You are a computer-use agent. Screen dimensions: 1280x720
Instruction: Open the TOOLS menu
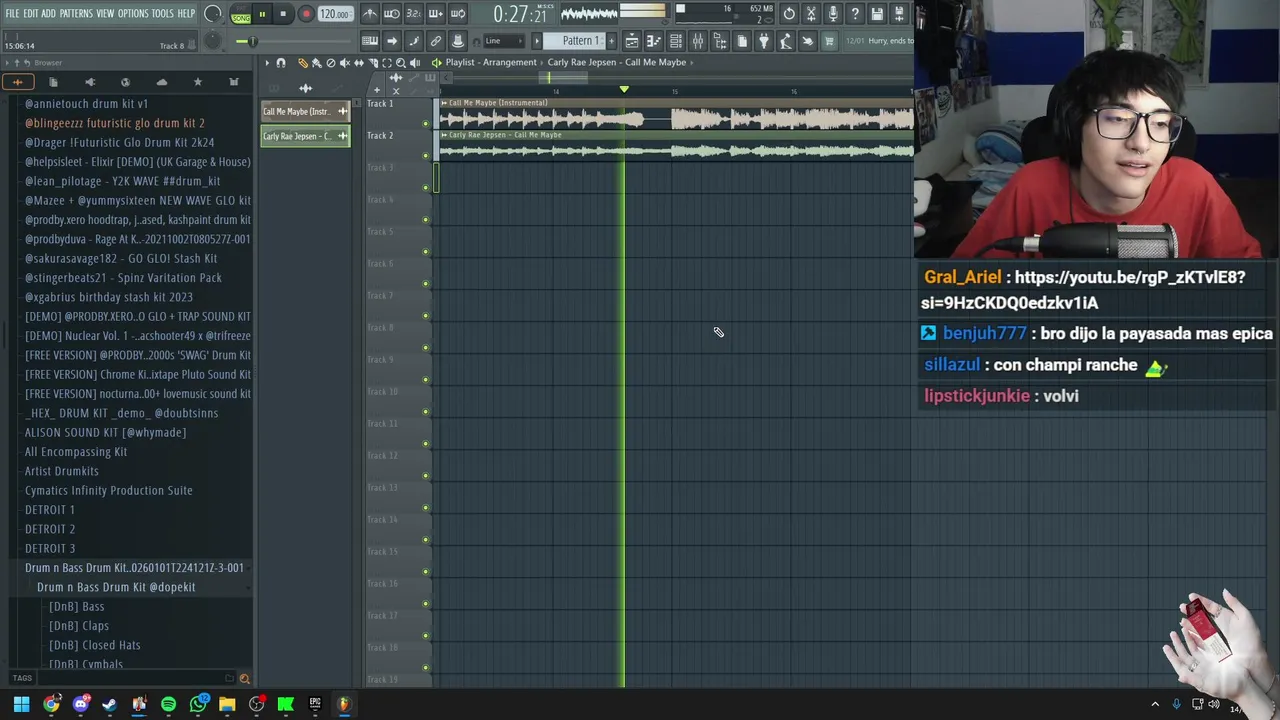coord(162,14)
